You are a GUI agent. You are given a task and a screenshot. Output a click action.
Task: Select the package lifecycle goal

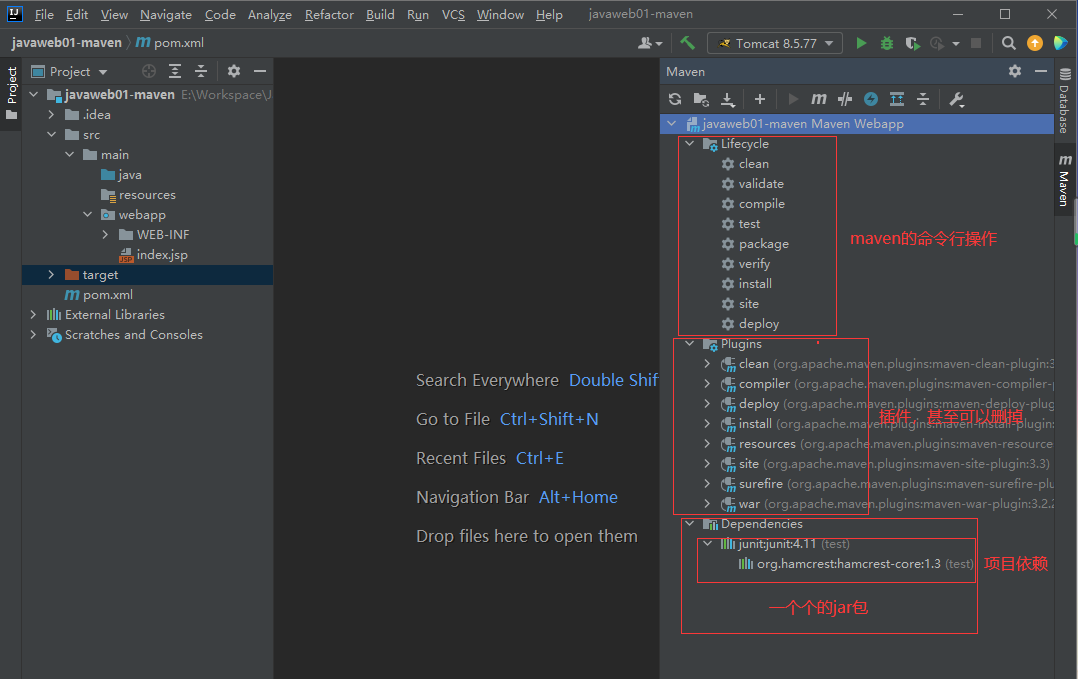[763, 244]
